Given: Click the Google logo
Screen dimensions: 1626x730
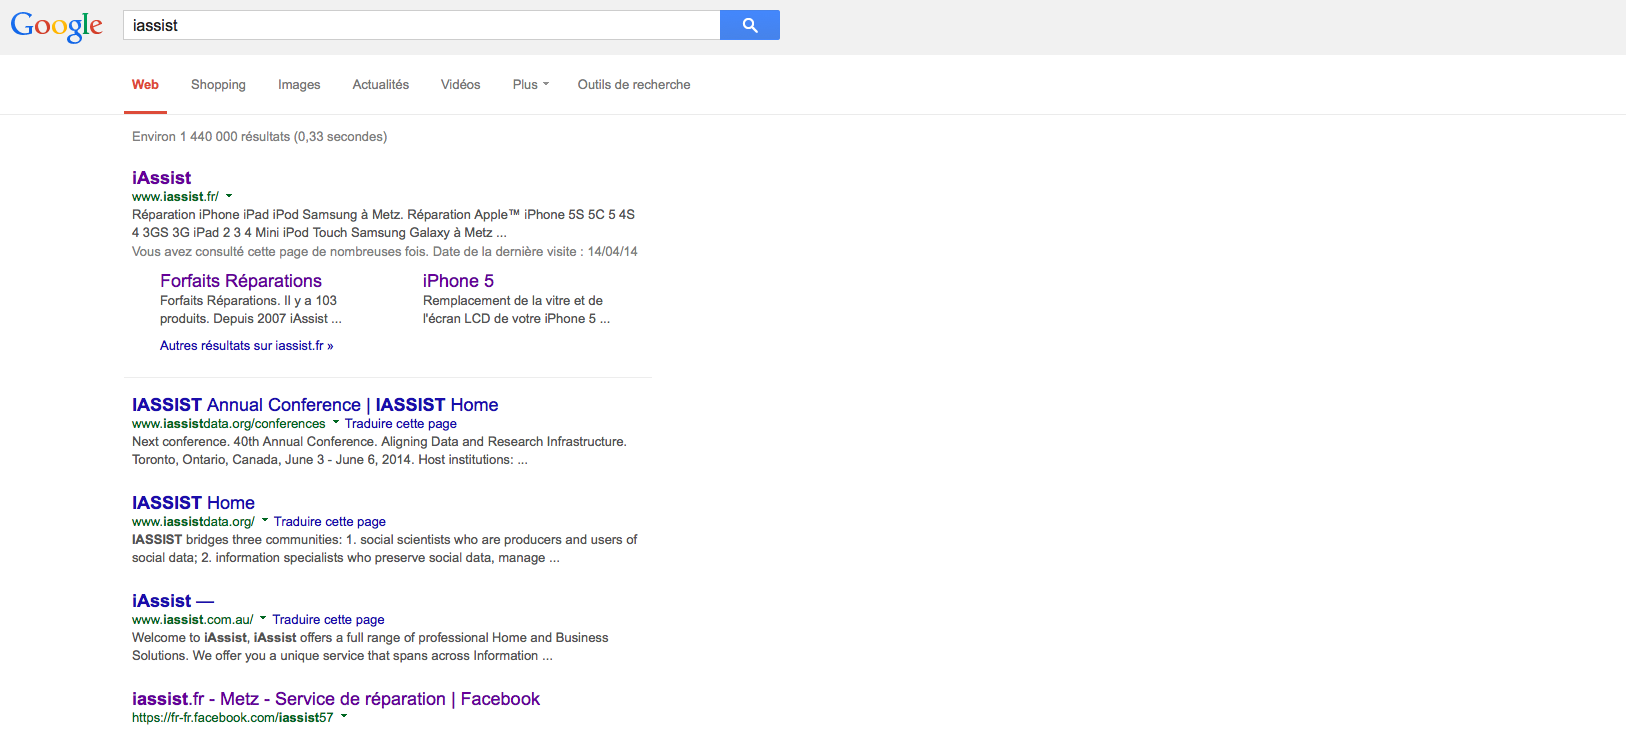Looking at the screenshot, I should (56, 26).
